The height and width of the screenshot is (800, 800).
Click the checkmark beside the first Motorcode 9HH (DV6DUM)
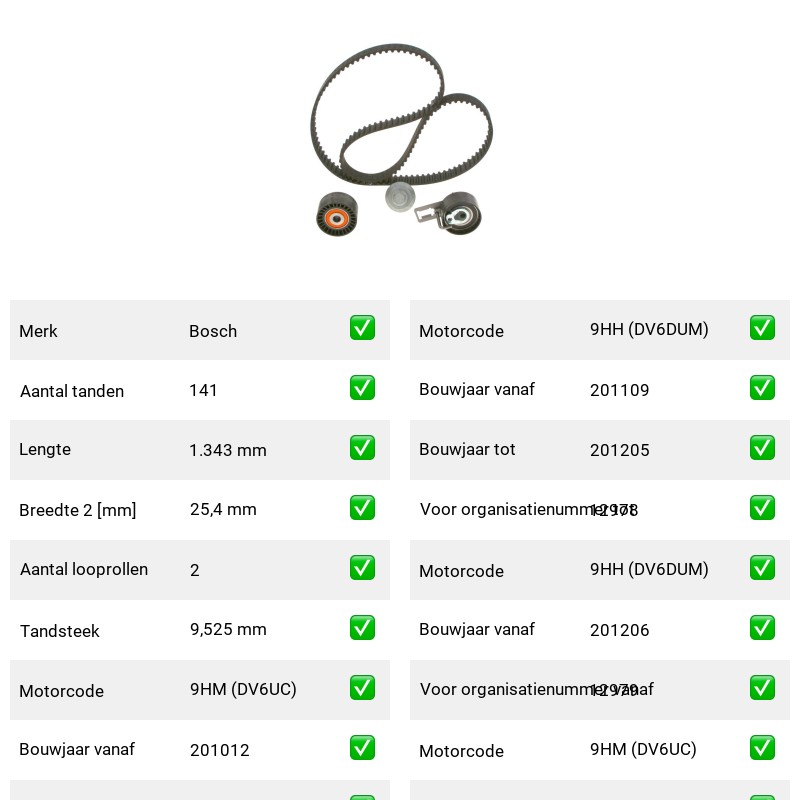762,328
